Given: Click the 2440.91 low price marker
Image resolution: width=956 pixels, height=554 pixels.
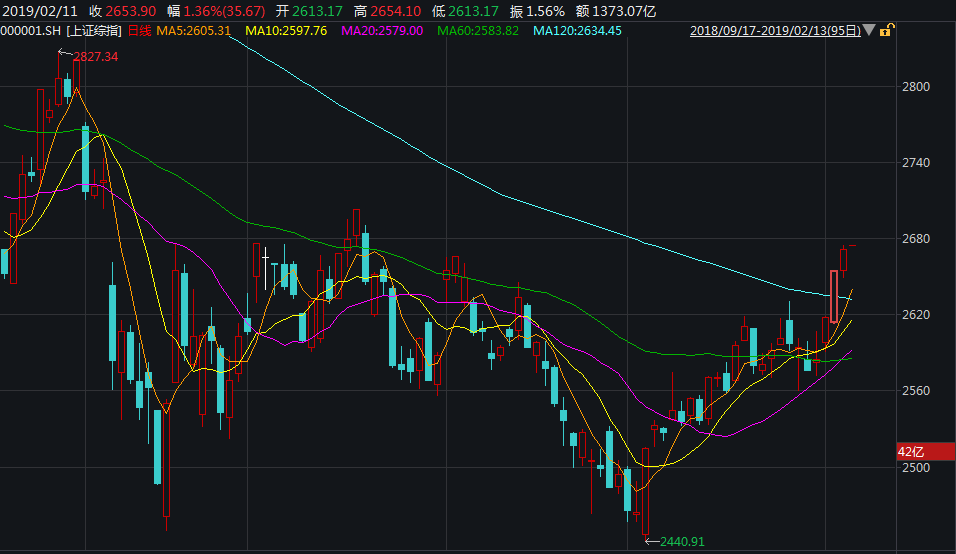Looking at the screenshot, I should 682,541.
